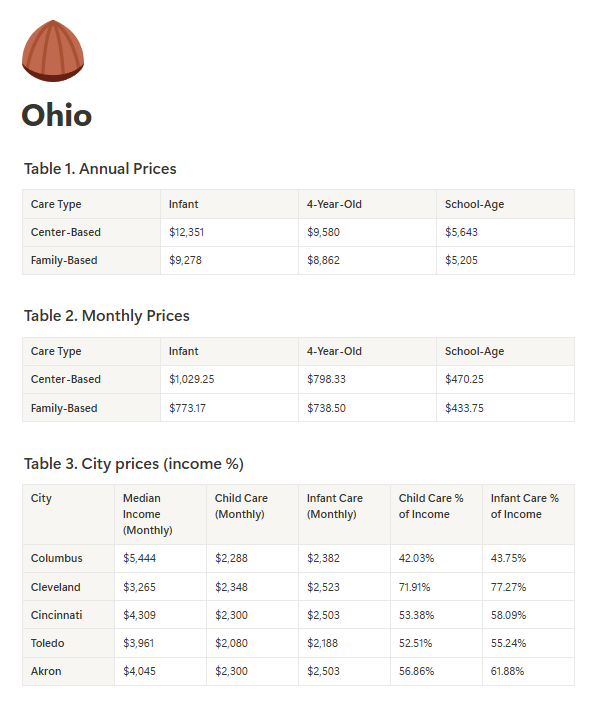This screenshot has width=597, height=709.
Task: Select Columbus's 42.03% child care cell
Action: pos(436,558)
